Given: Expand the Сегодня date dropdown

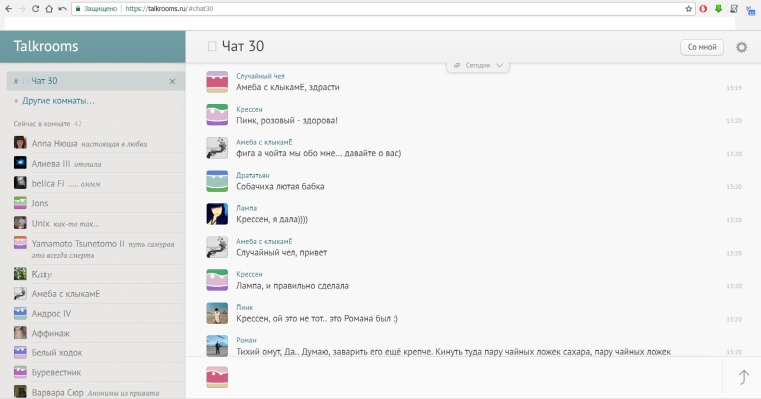Looking at the screenshot, I should point(478,65).
